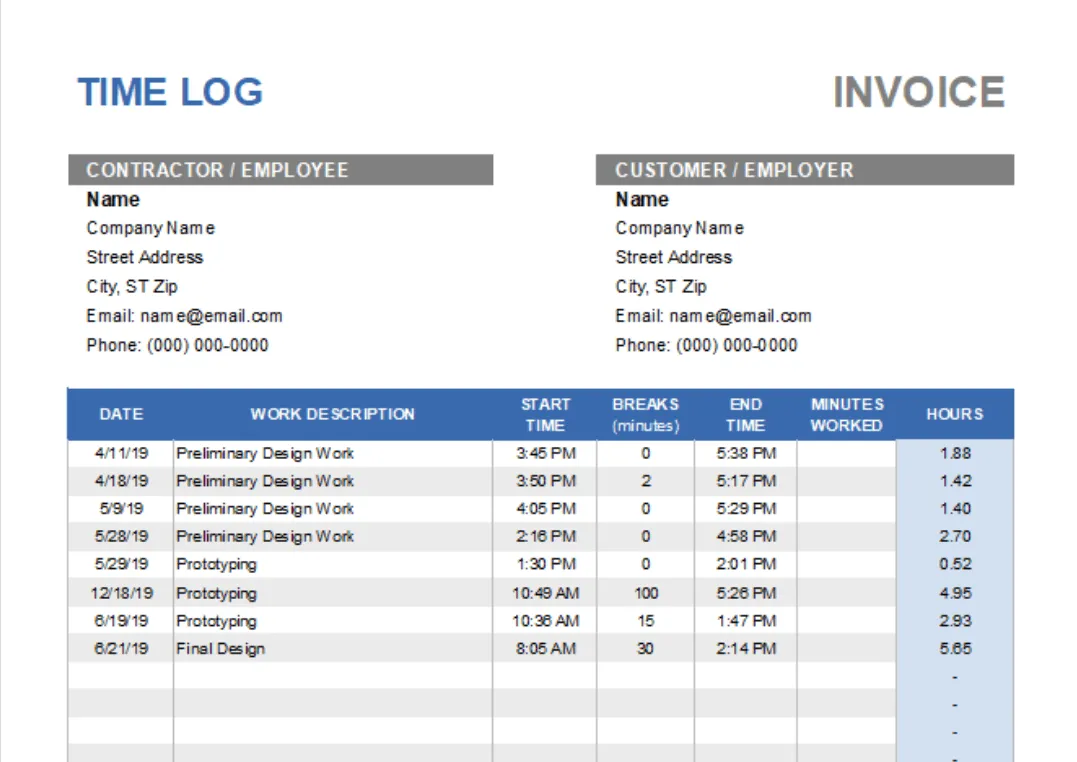1077x762 pixels.
Task: Select the date cell 12/18/19
Action: (121, 593)
